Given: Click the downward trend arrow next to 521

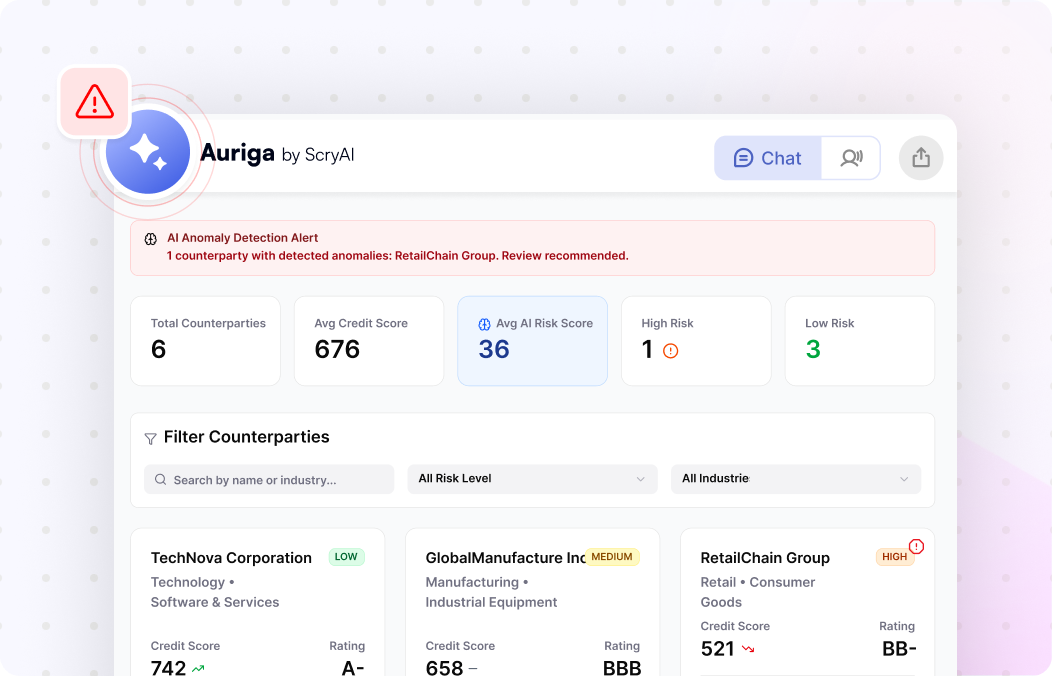Looking at the screenshot, I should 748,649.
